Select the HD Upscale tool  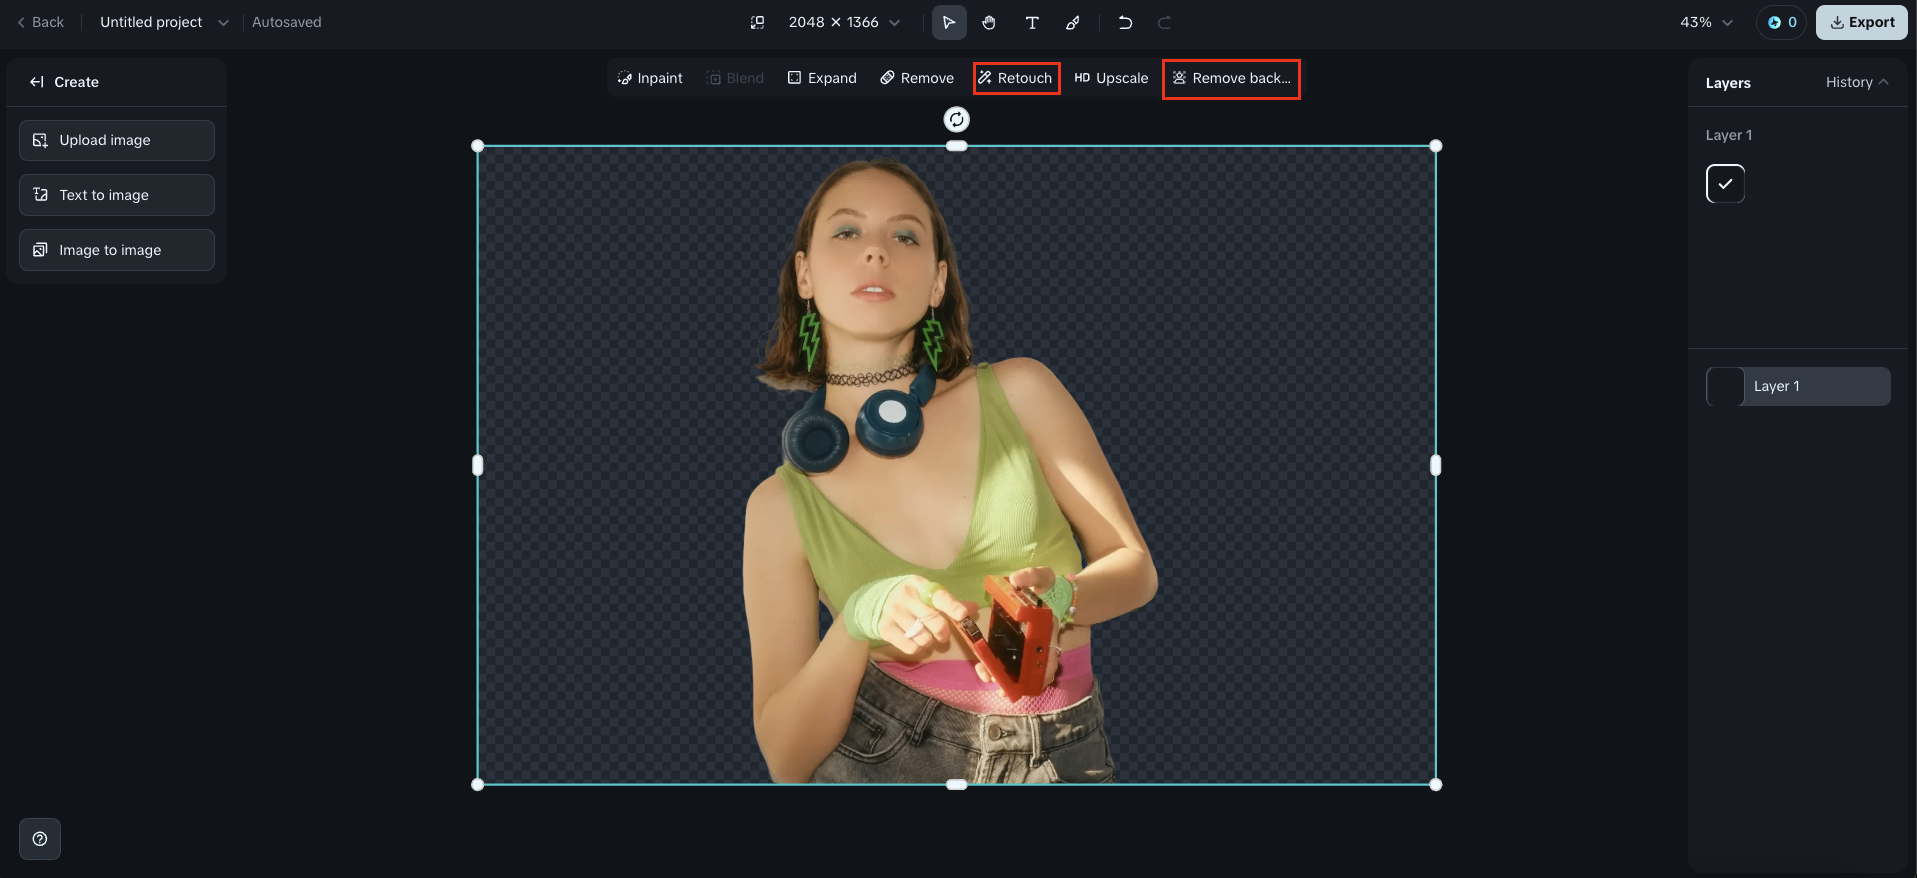tap(1111, 78)
